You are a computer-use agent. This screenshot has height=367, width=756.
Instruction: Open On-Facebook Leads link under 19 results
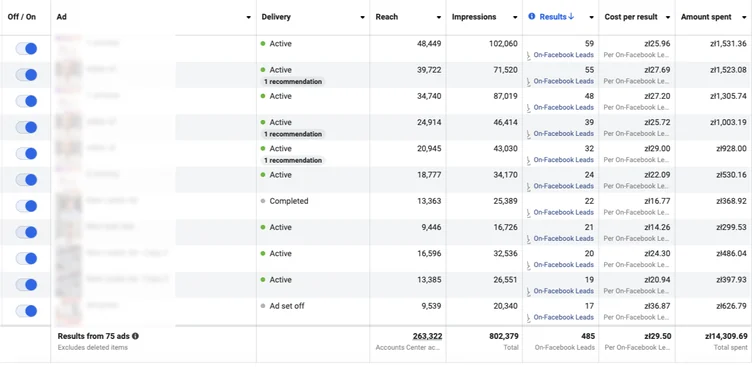pos(564,291)
